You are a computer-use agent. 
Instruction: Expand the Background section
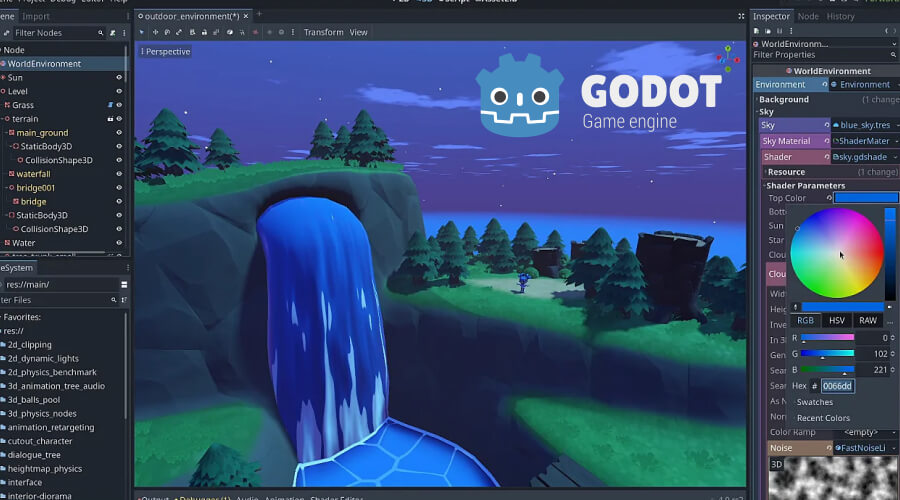point(783,99)
